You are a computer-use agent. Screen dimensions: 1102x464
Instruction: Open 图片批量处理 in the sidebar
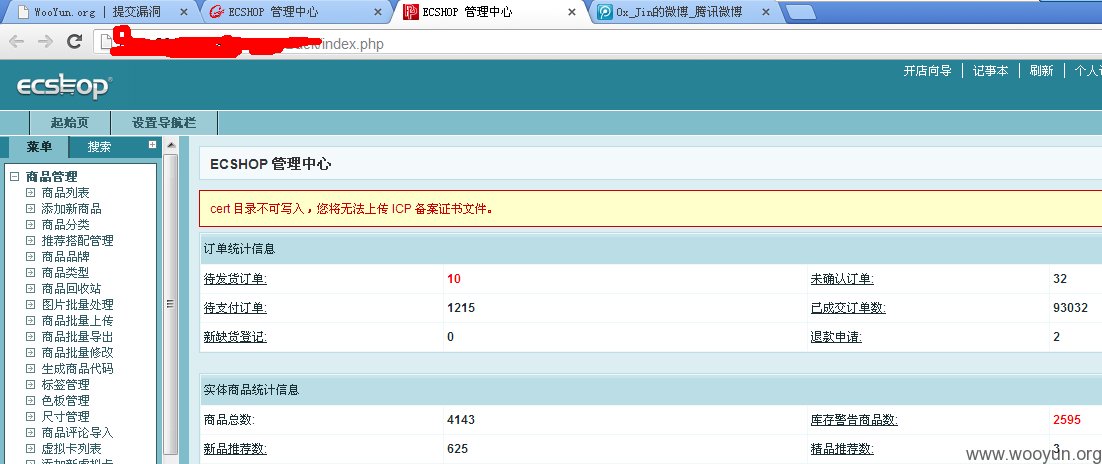77,304
